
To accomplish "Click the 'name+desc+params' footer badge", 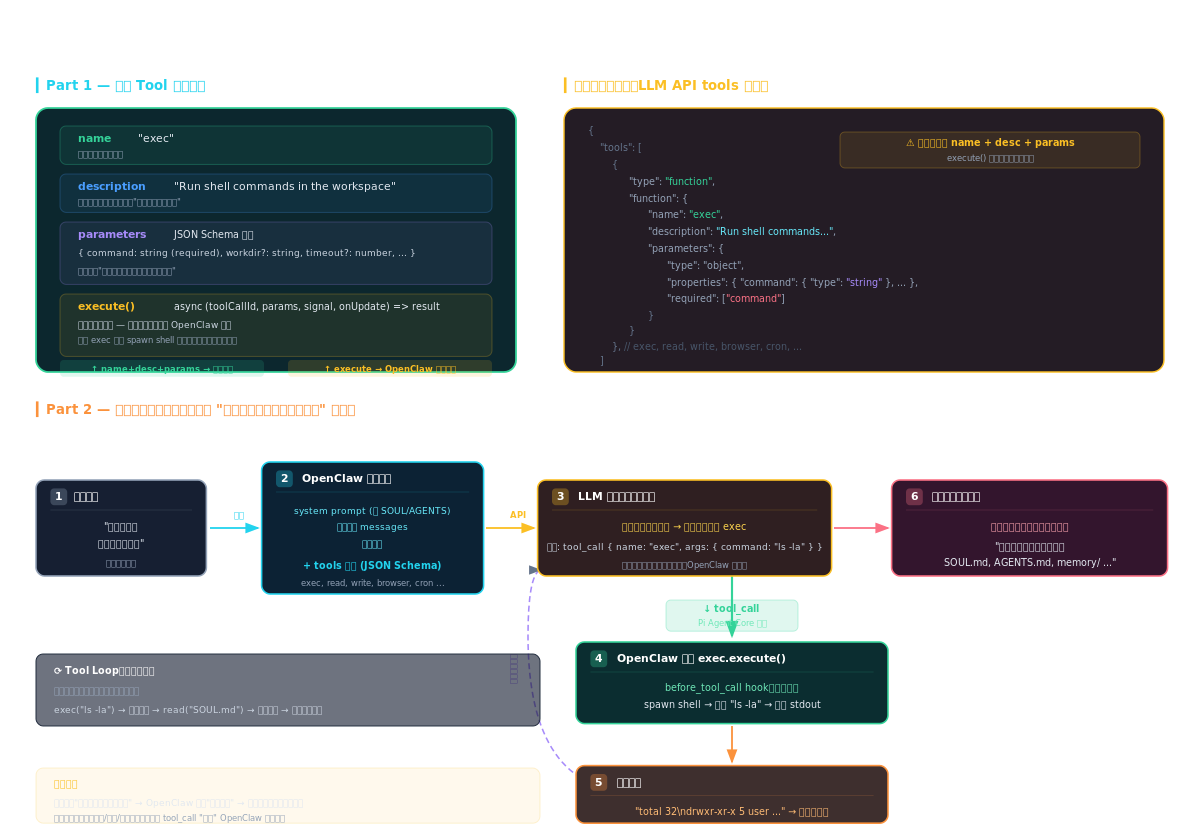I will tap(162, 369).
